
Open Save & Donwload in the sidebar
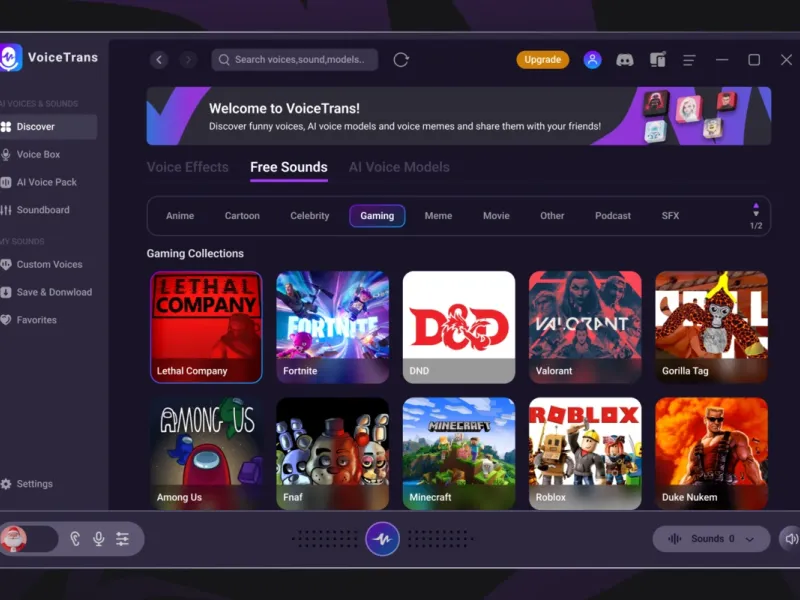pyautogui.click(x=48, y=292)
